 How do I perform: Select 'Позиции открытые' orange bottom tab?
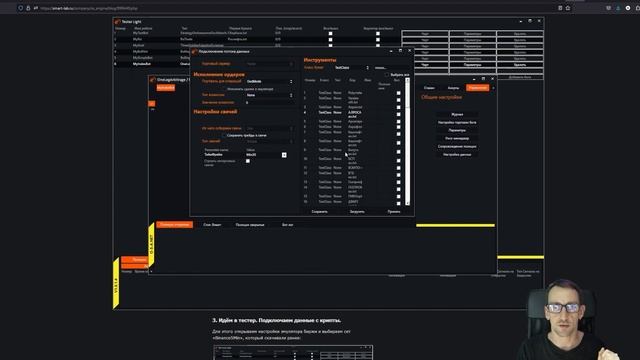coord(175,224)
